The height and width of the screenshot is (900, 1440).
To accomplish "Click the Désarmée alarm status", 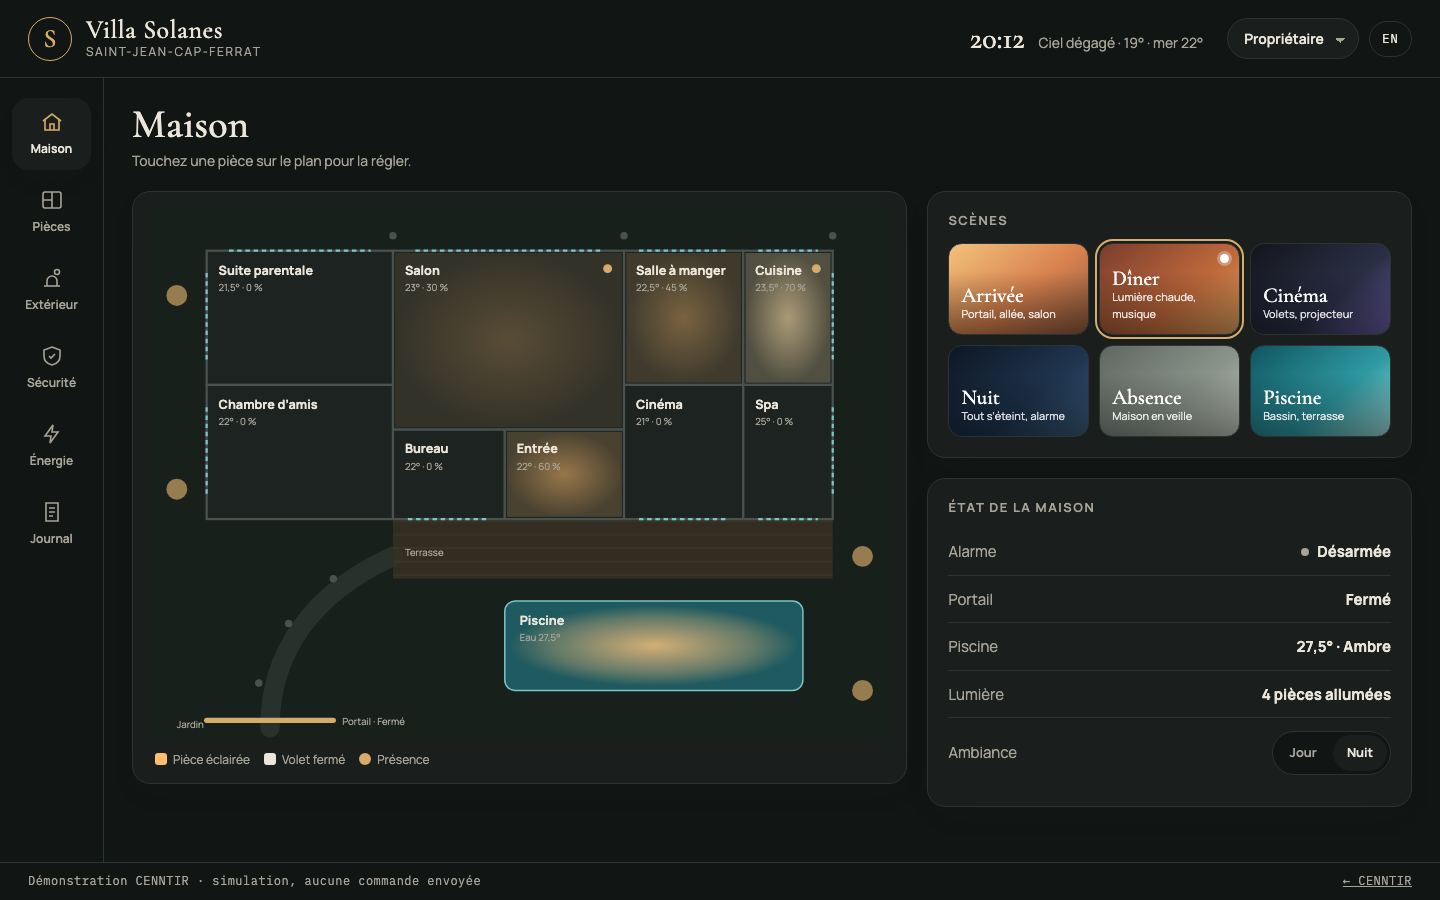I will point(1346,552).
